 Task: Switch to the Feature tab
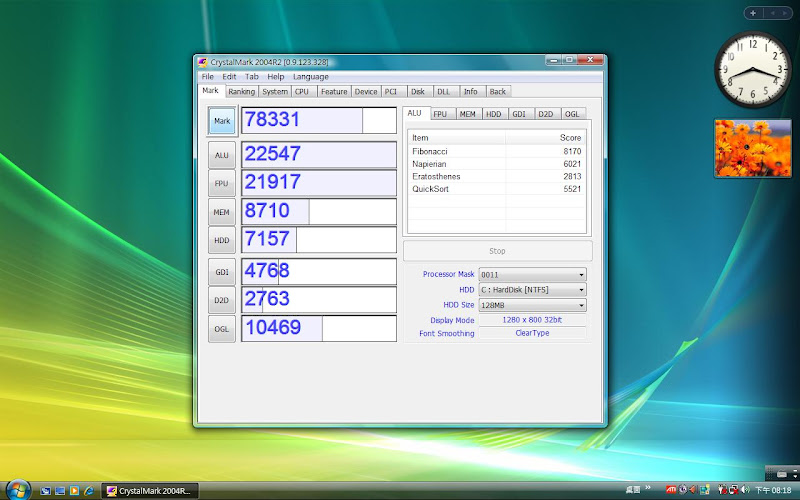click(334, 92)
